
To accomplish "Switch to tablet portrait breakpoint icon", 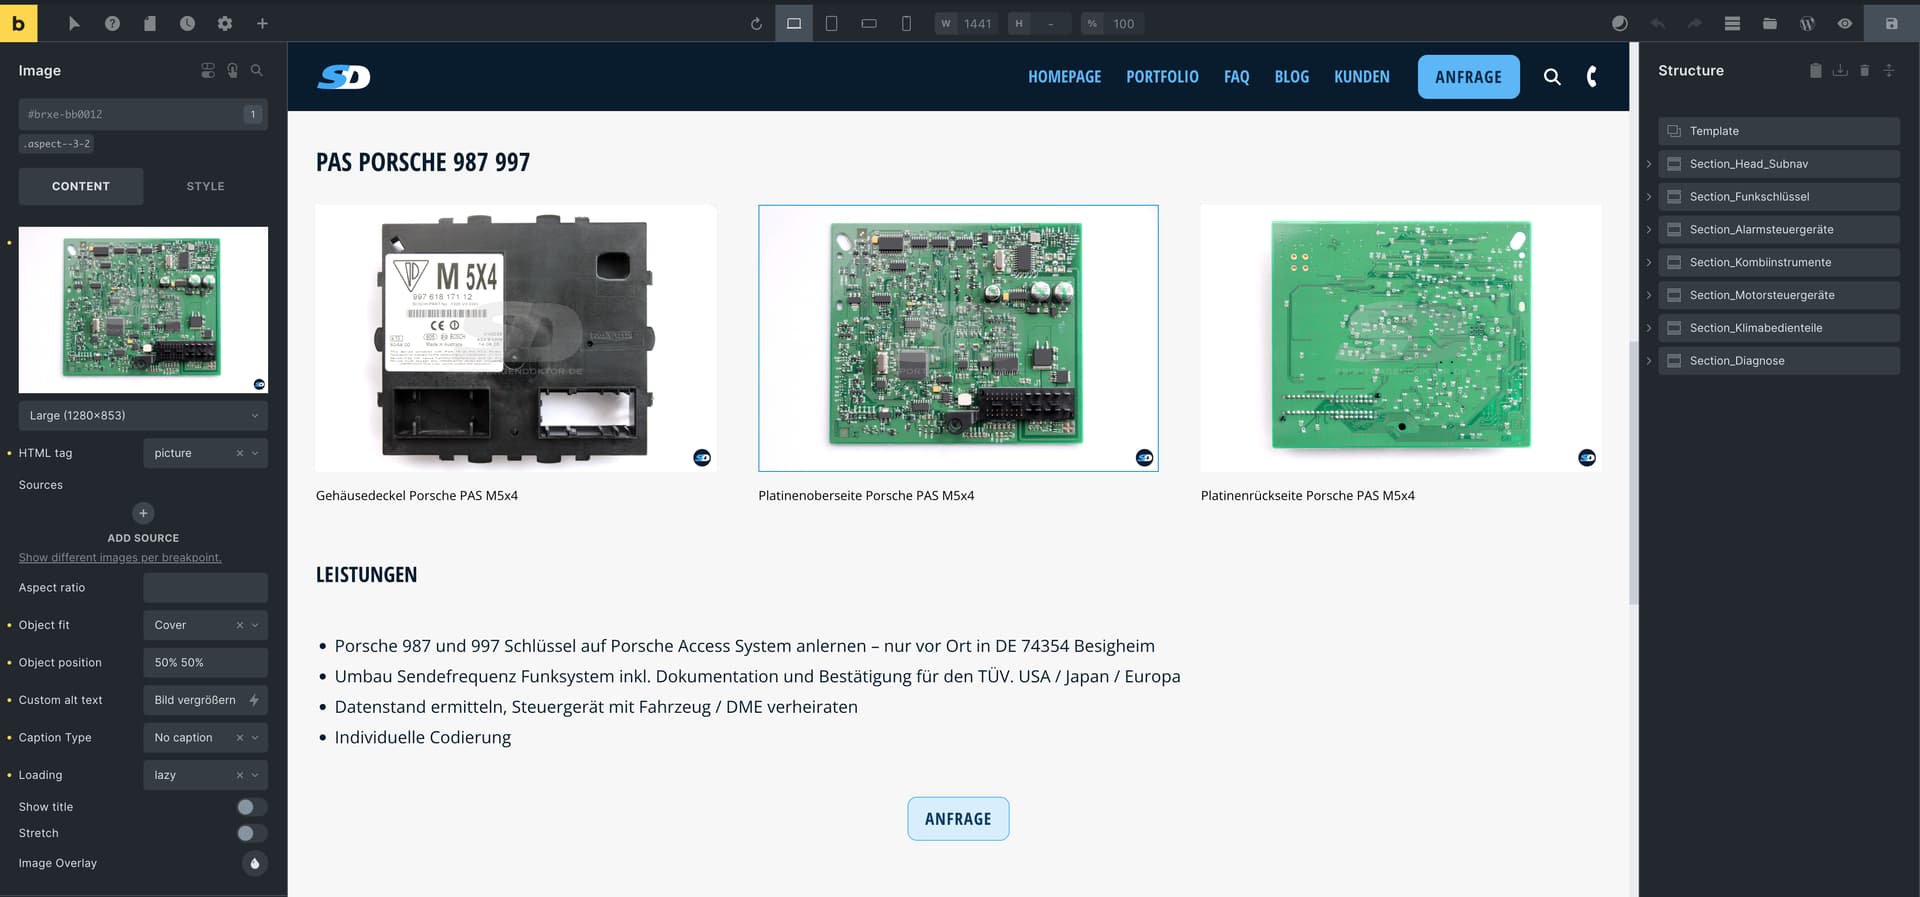I will coord(831,23).
